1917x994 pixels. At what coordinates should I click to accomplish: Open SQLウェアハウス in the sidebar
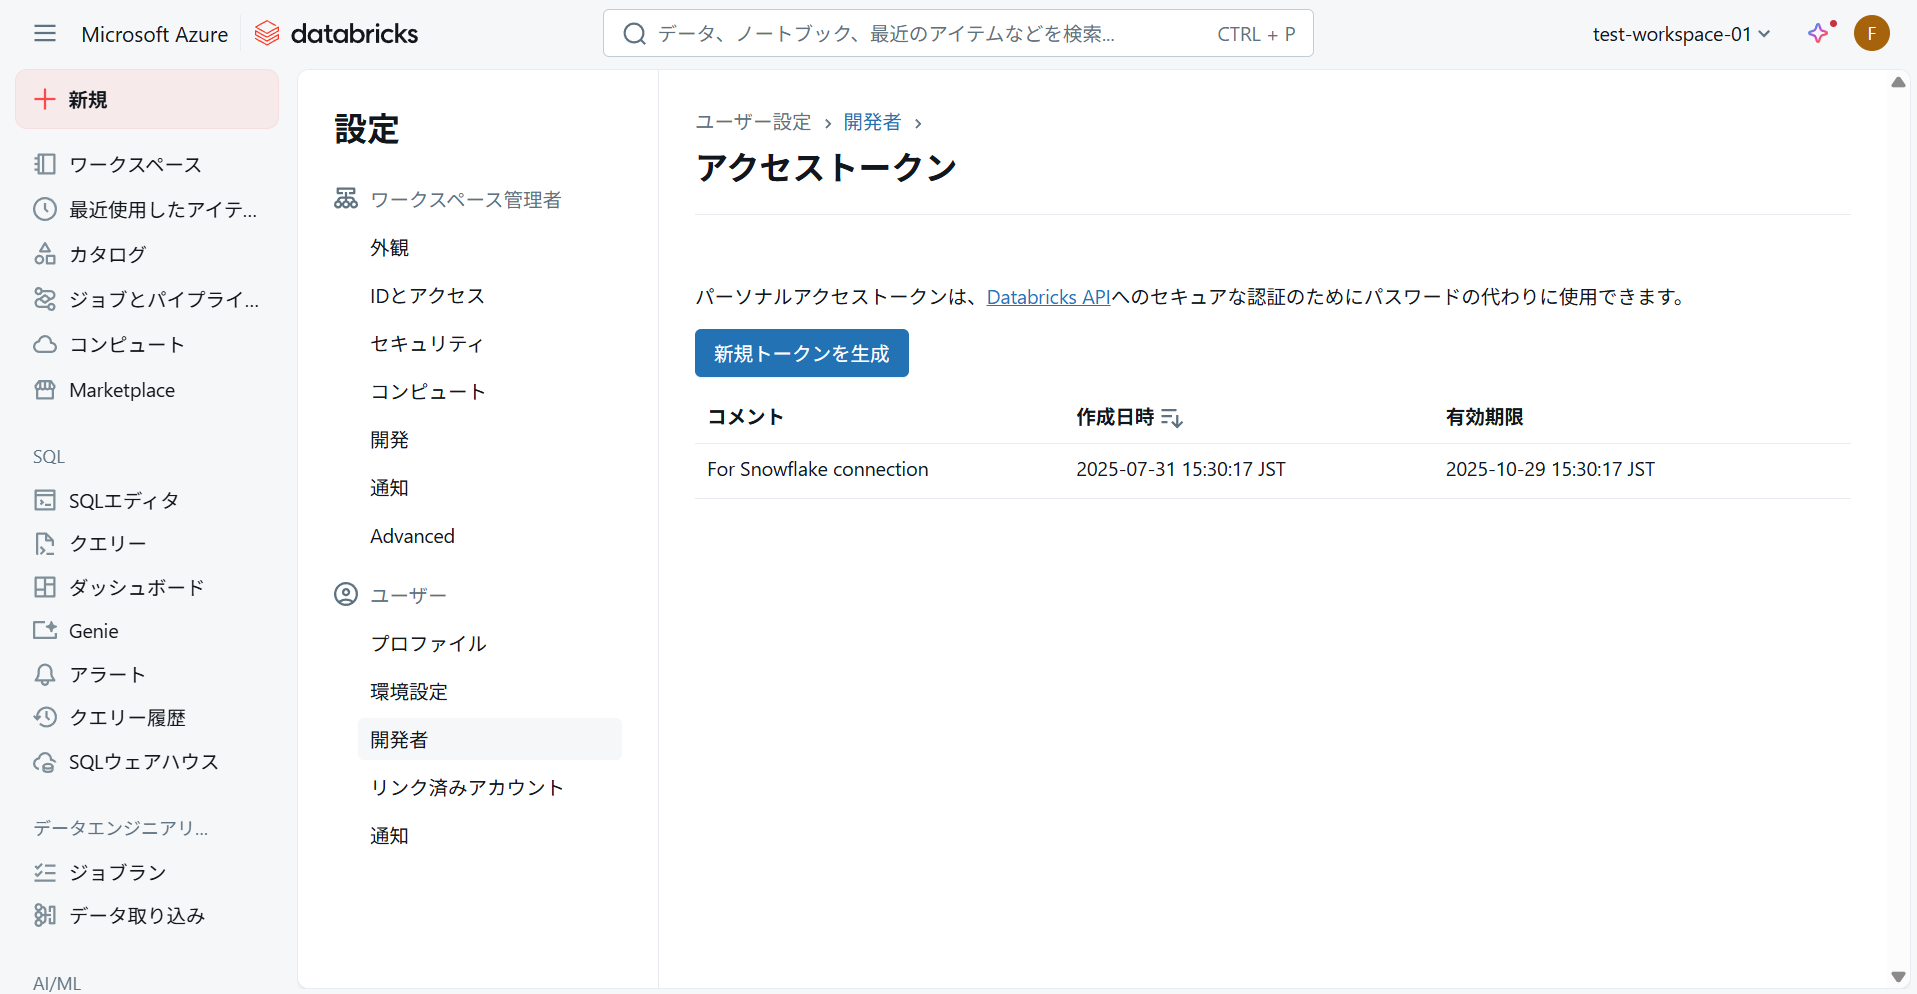(x=143, y=762)
